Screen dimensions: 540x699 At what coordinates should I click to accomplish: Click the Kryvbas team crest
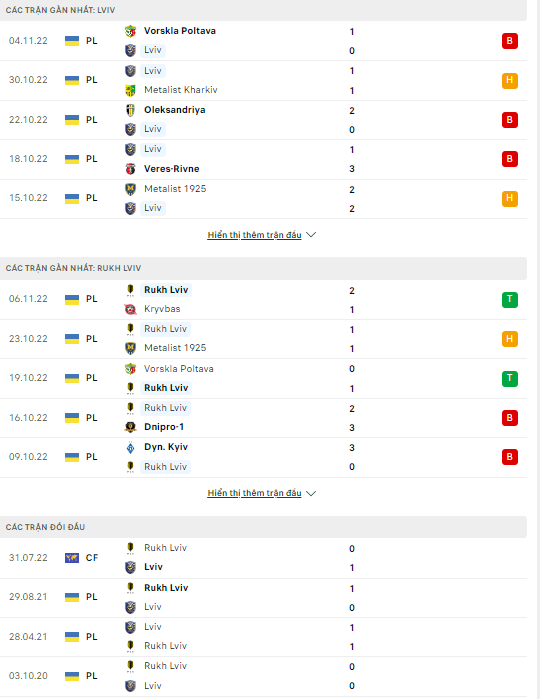pos(130,309)
